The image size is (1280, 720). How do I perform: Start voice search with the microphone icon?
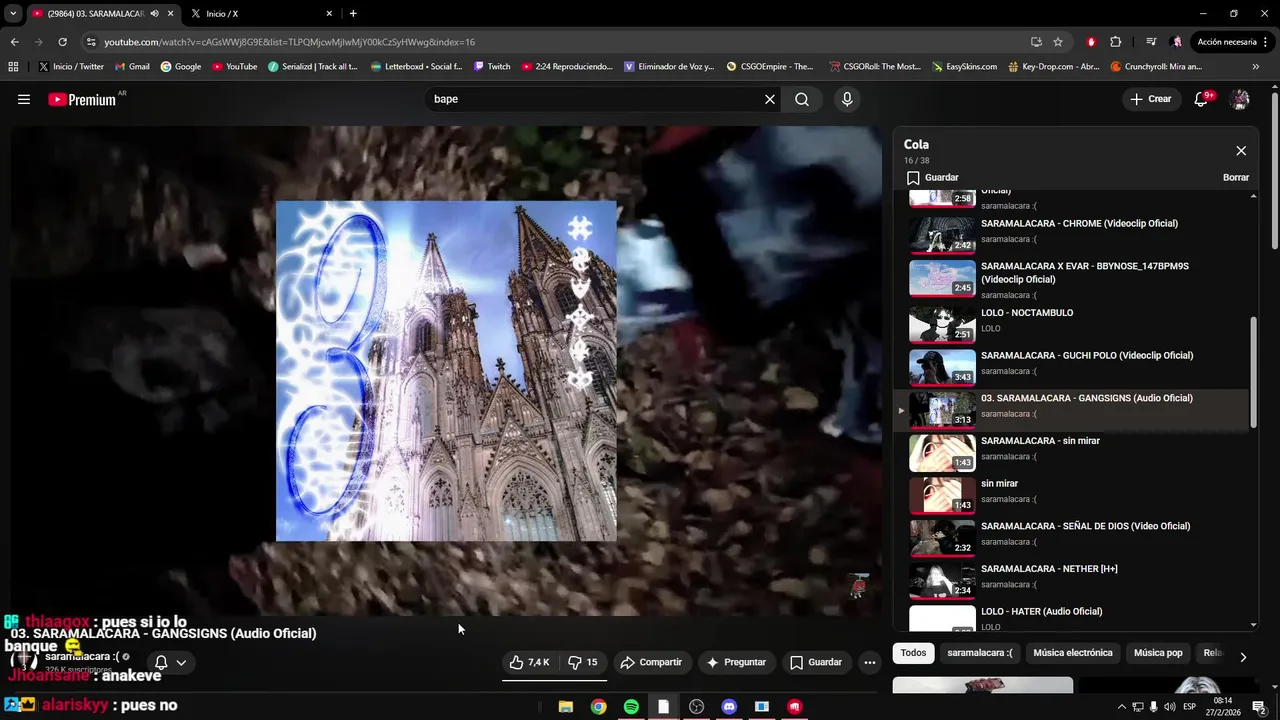(847, 99)
